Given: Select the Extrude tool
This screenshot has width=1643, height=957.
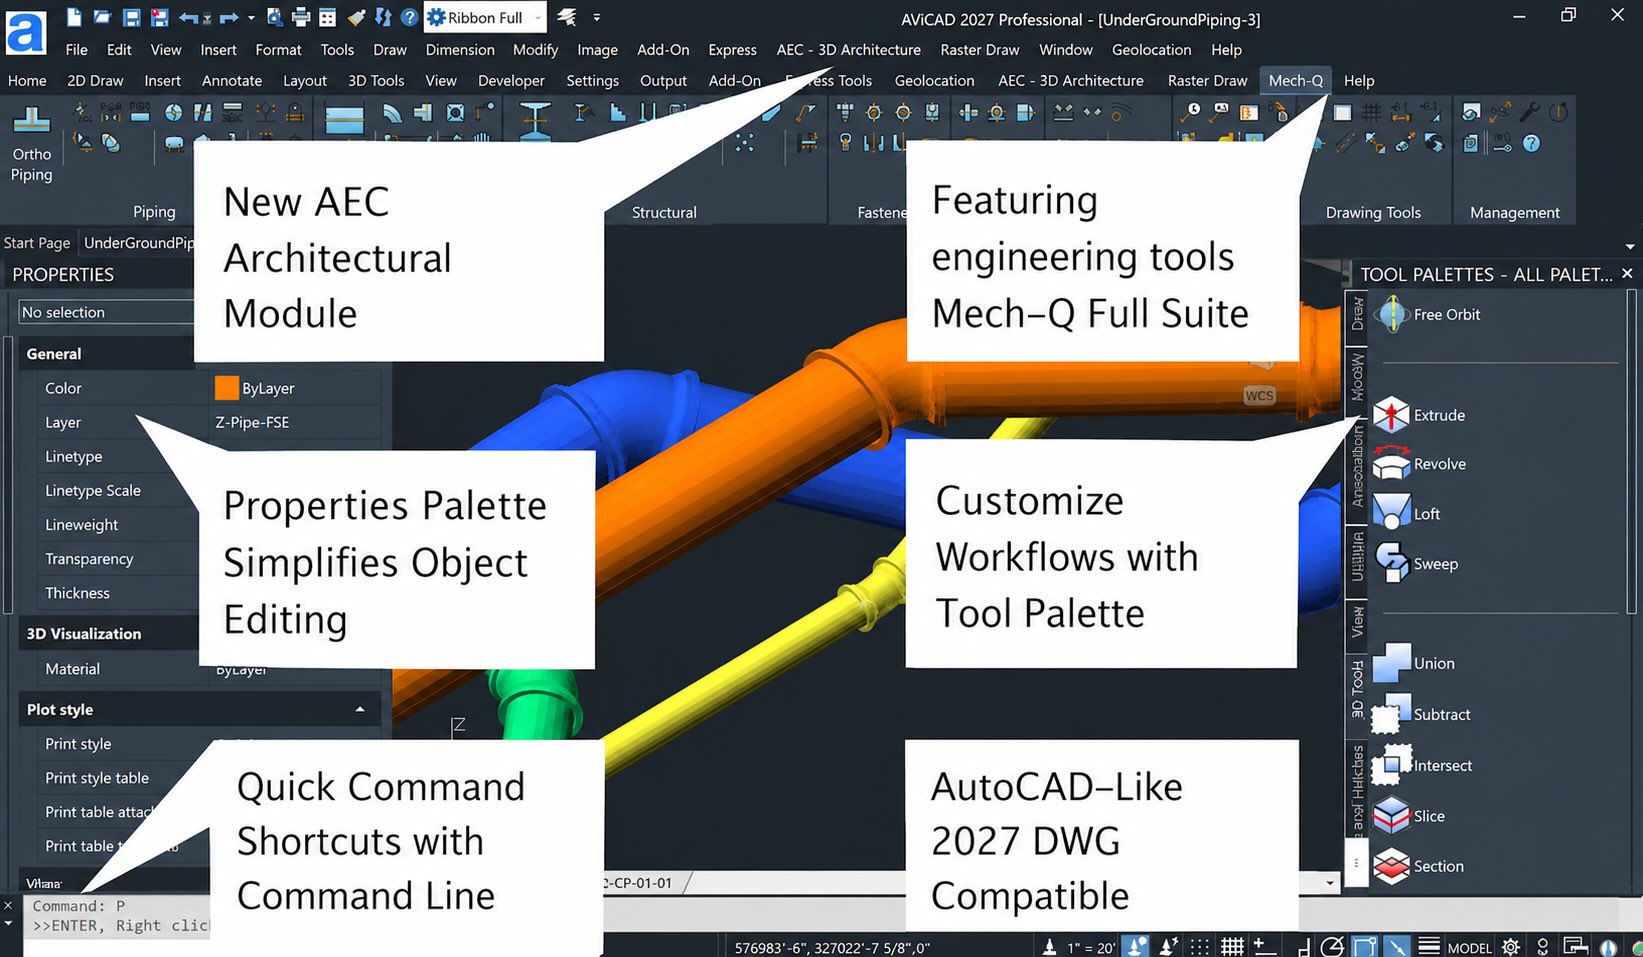Looking at the screenshot, I should [x=1420, y=415].
